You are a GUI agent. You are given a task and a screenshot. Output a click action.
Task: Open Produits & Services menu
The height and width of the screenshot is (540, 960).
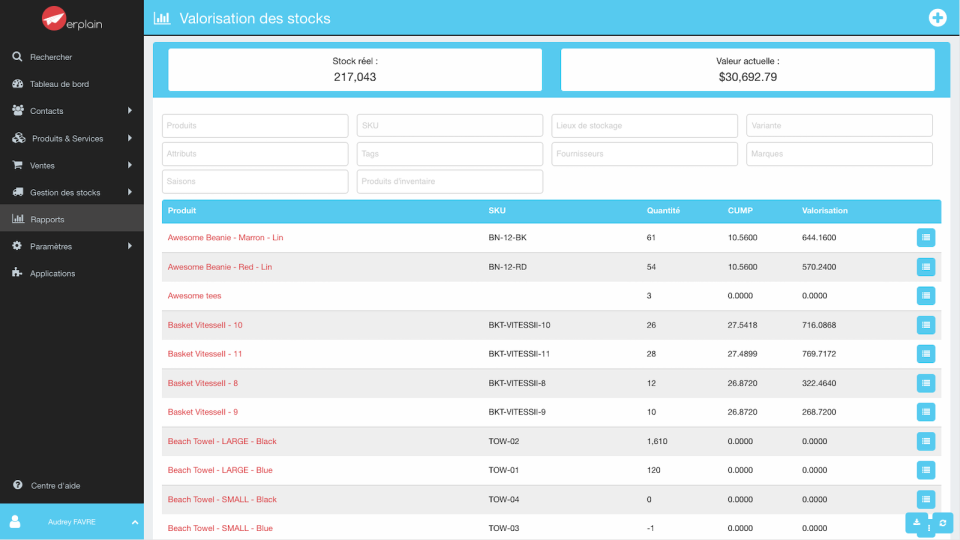click(x=72, y=138)
